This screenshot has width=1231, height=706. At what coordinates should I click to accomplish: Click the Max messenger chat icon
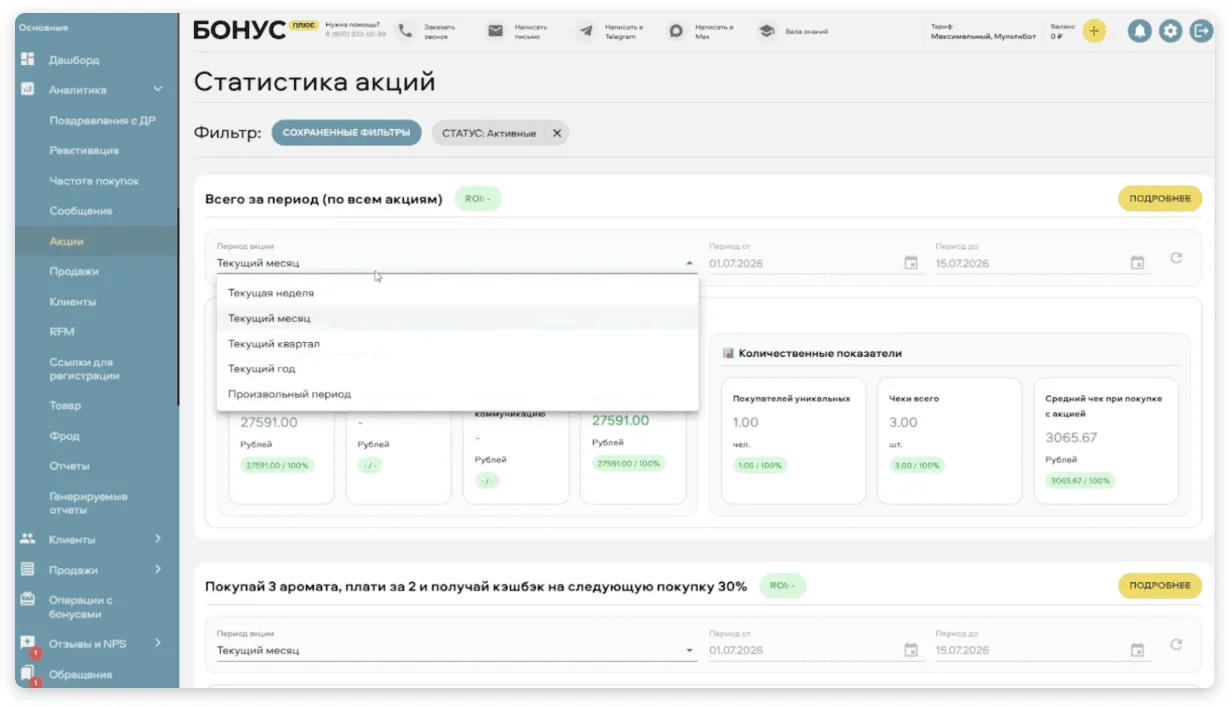[x=676, y=31]
